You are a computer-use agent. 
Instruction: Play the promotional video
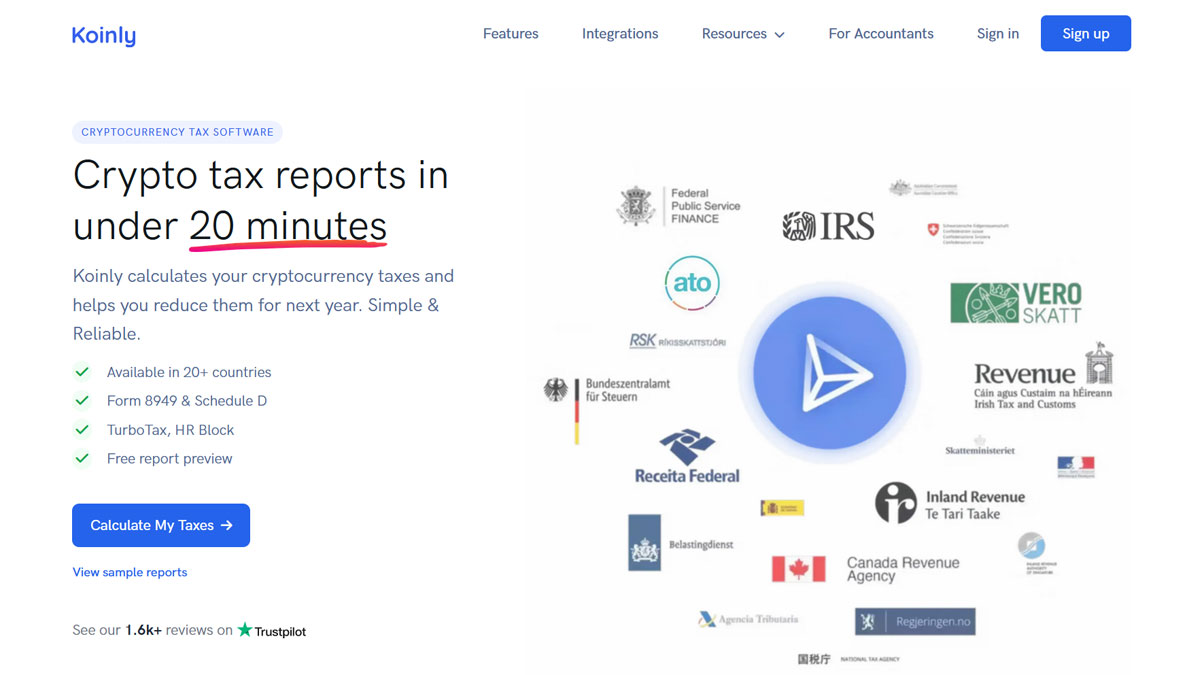point(830,373)
